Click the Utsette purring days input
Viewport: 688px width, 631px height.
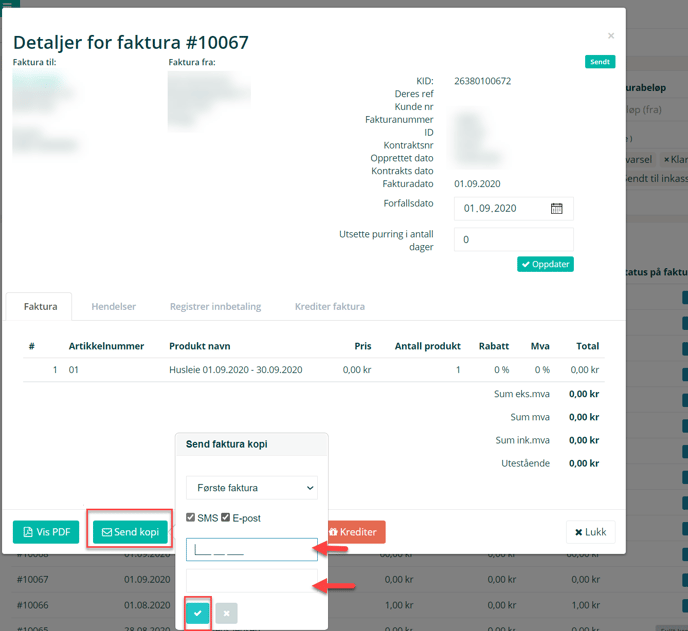tap(513, 239)
